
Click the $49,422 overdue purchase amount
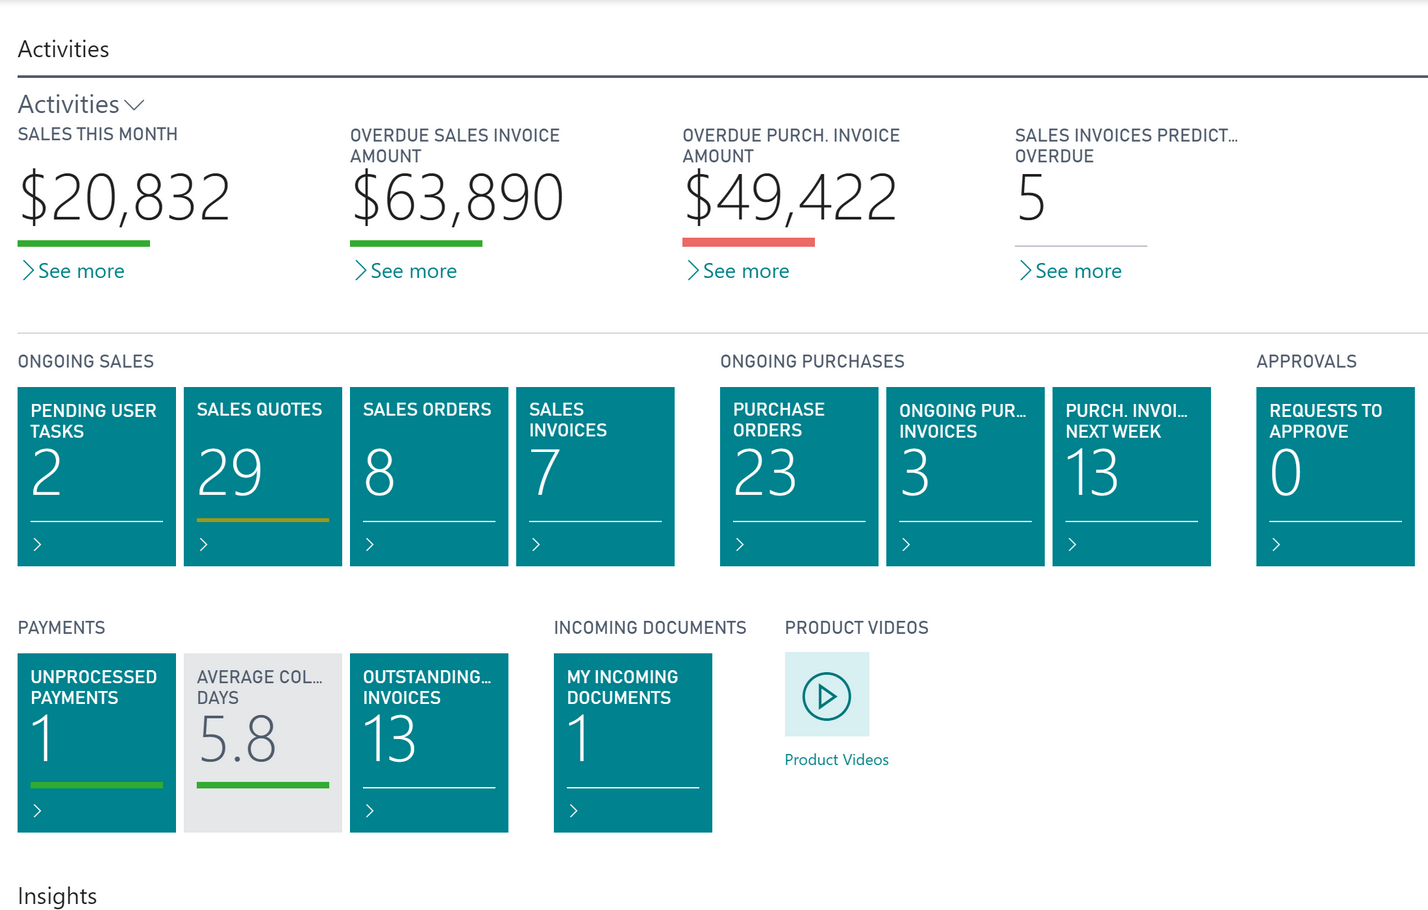click(790, 198)
